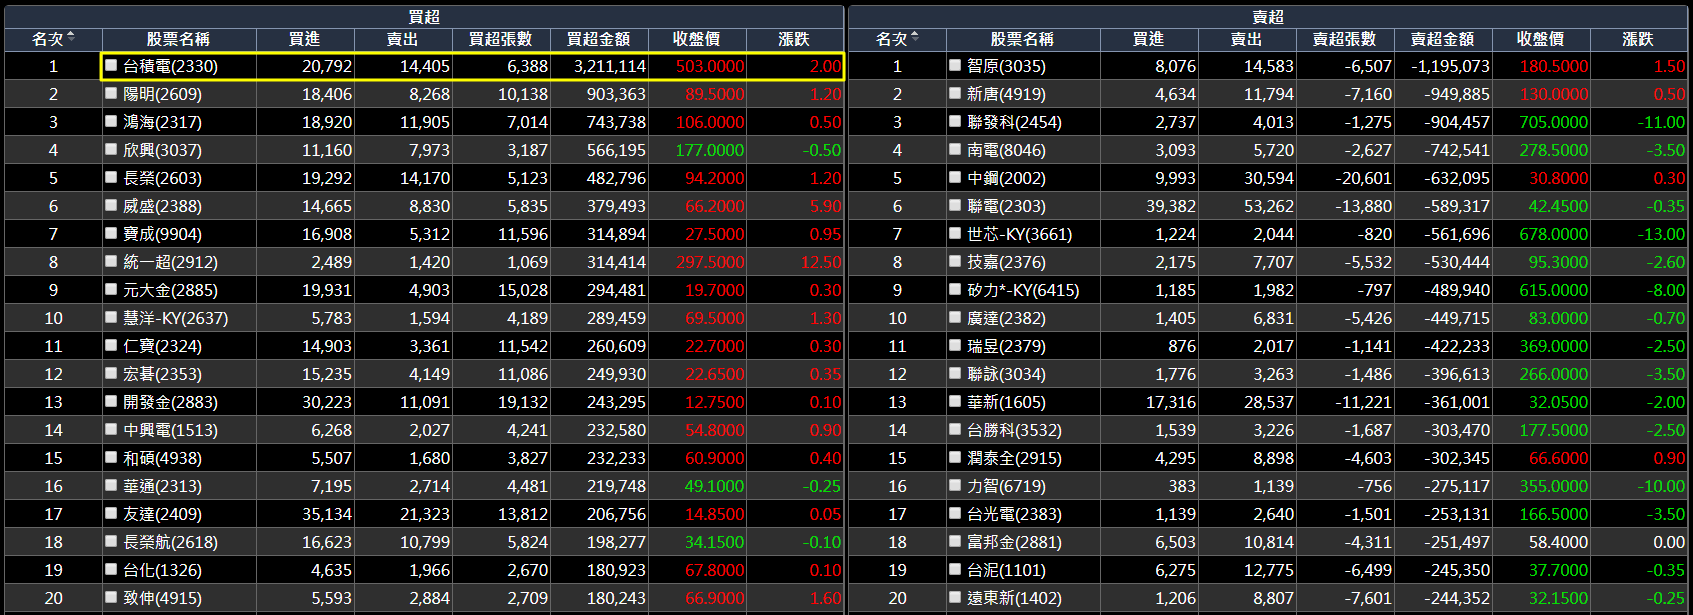Tick the checkbox for 長榮(2603)
This screenshot has height=615, width=1693.
pos(111,177)
